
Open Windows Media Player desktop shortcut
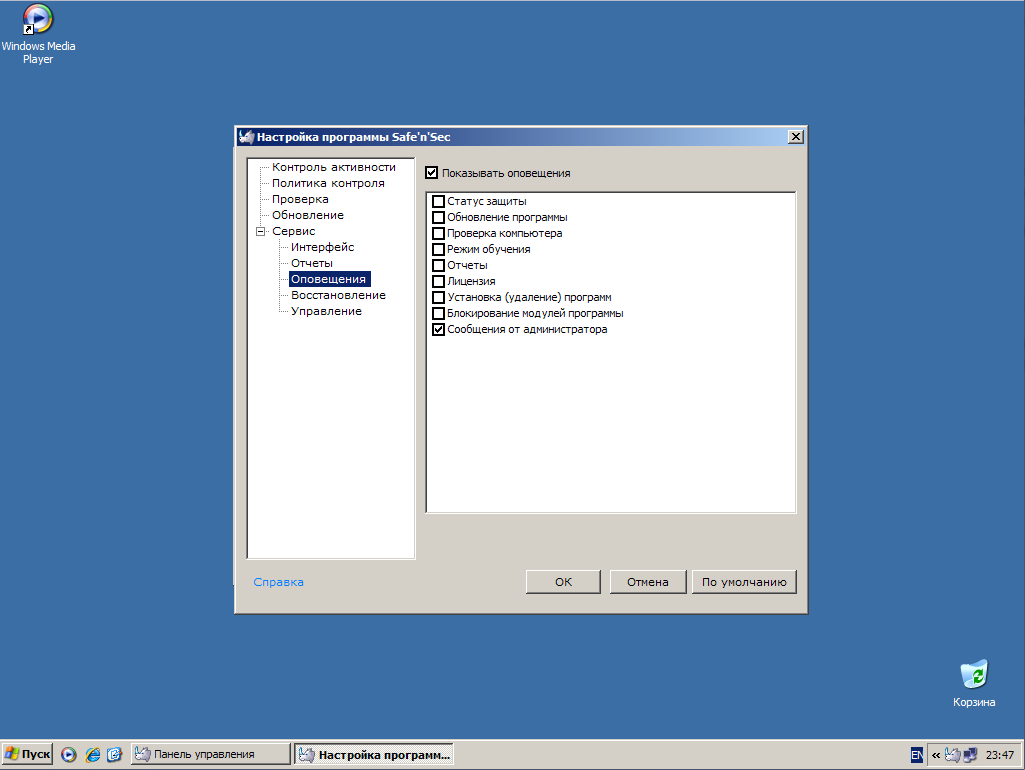38,34
